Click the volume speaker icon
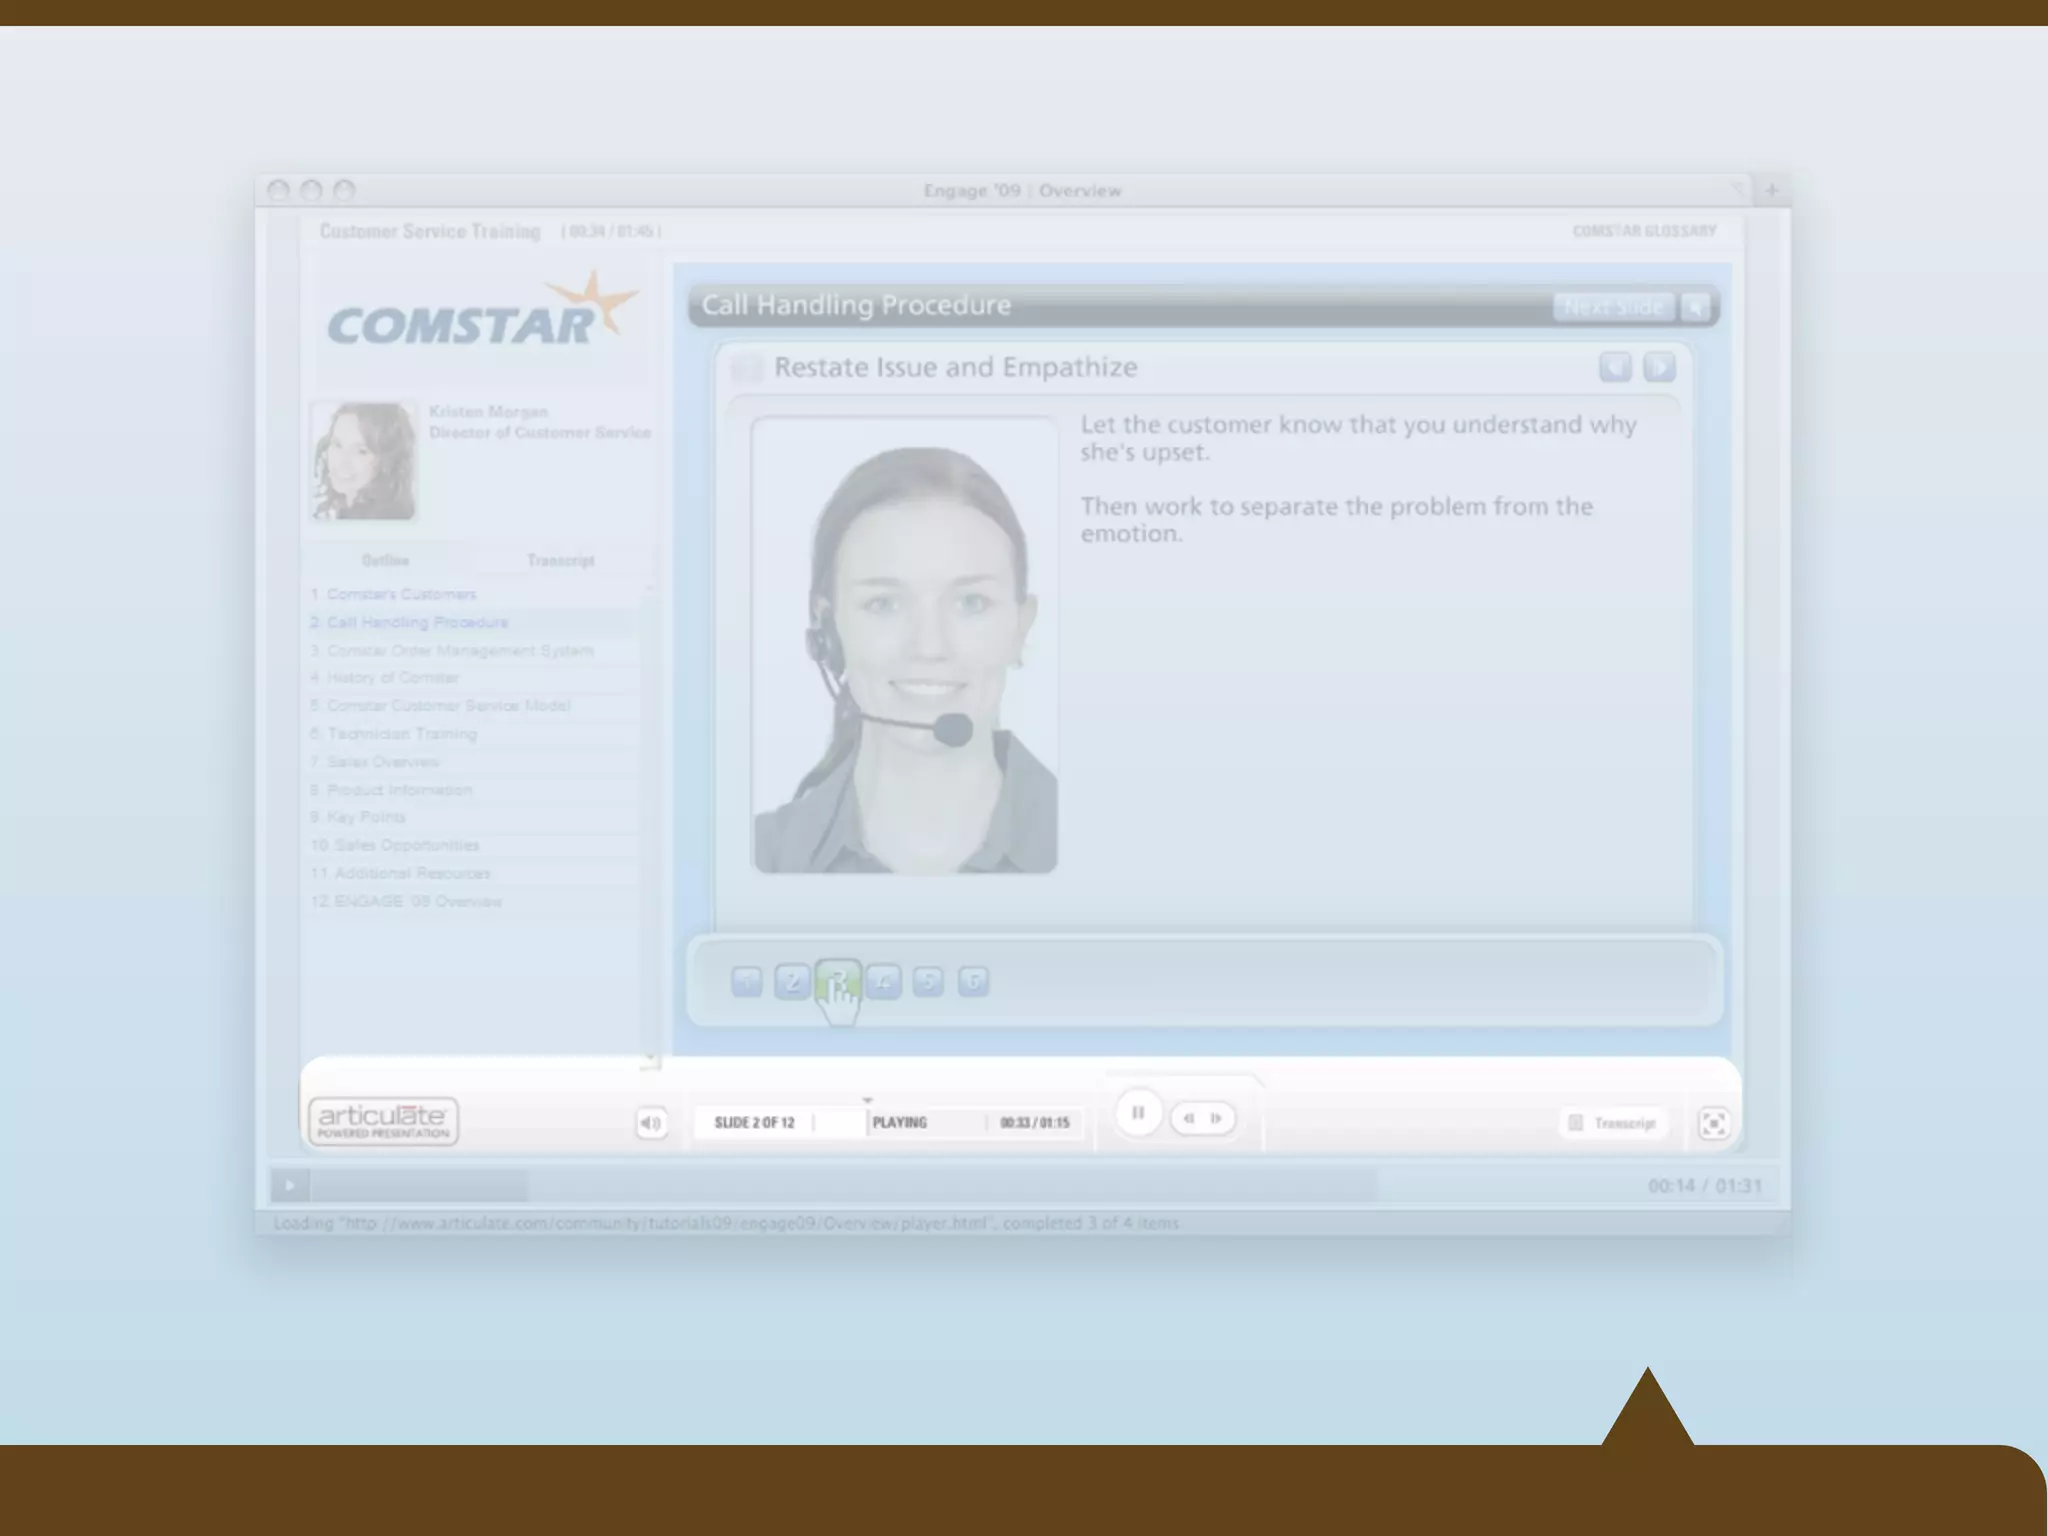 [651, 1123]
